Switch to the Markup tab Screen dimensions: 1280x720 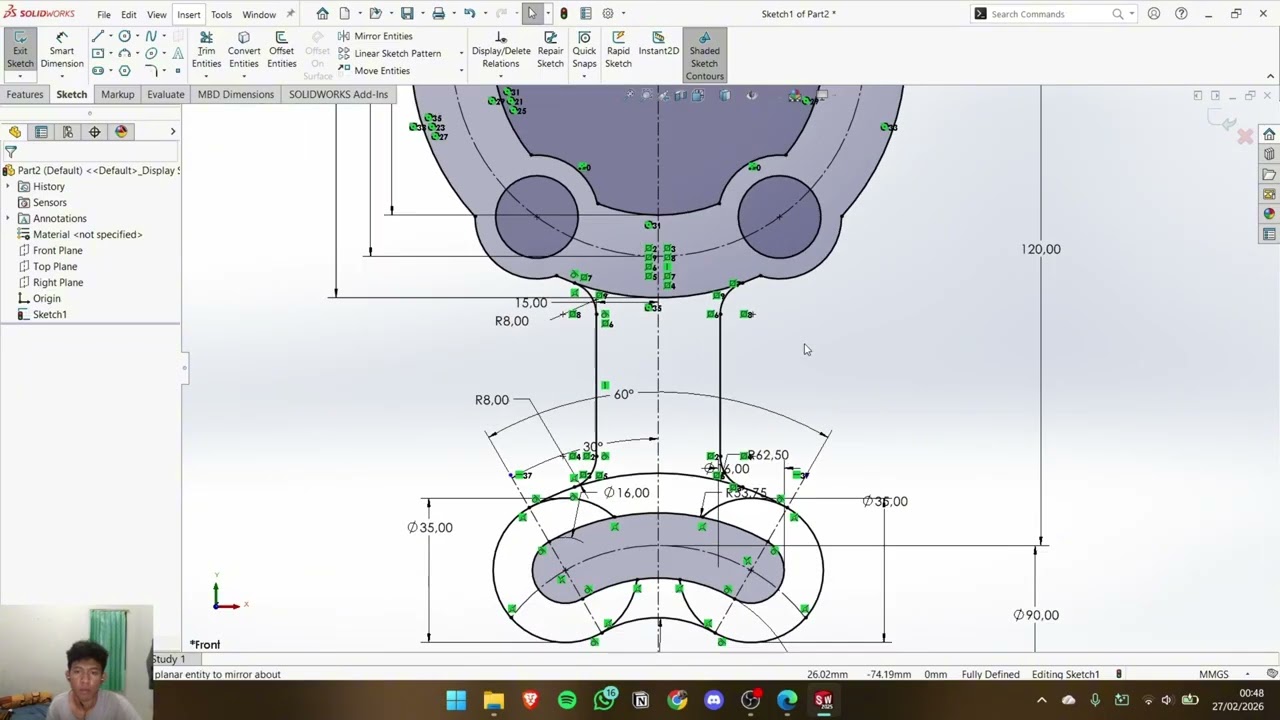pyautogui.click(x=118, y=94)
